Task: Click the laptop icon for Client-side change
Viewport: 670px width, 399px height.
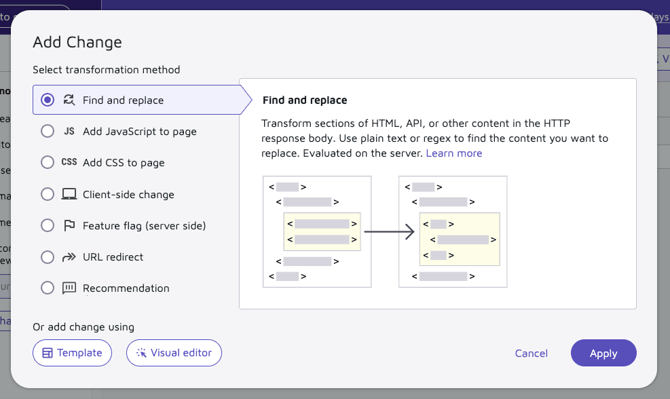Action: [x=69, y=194]
